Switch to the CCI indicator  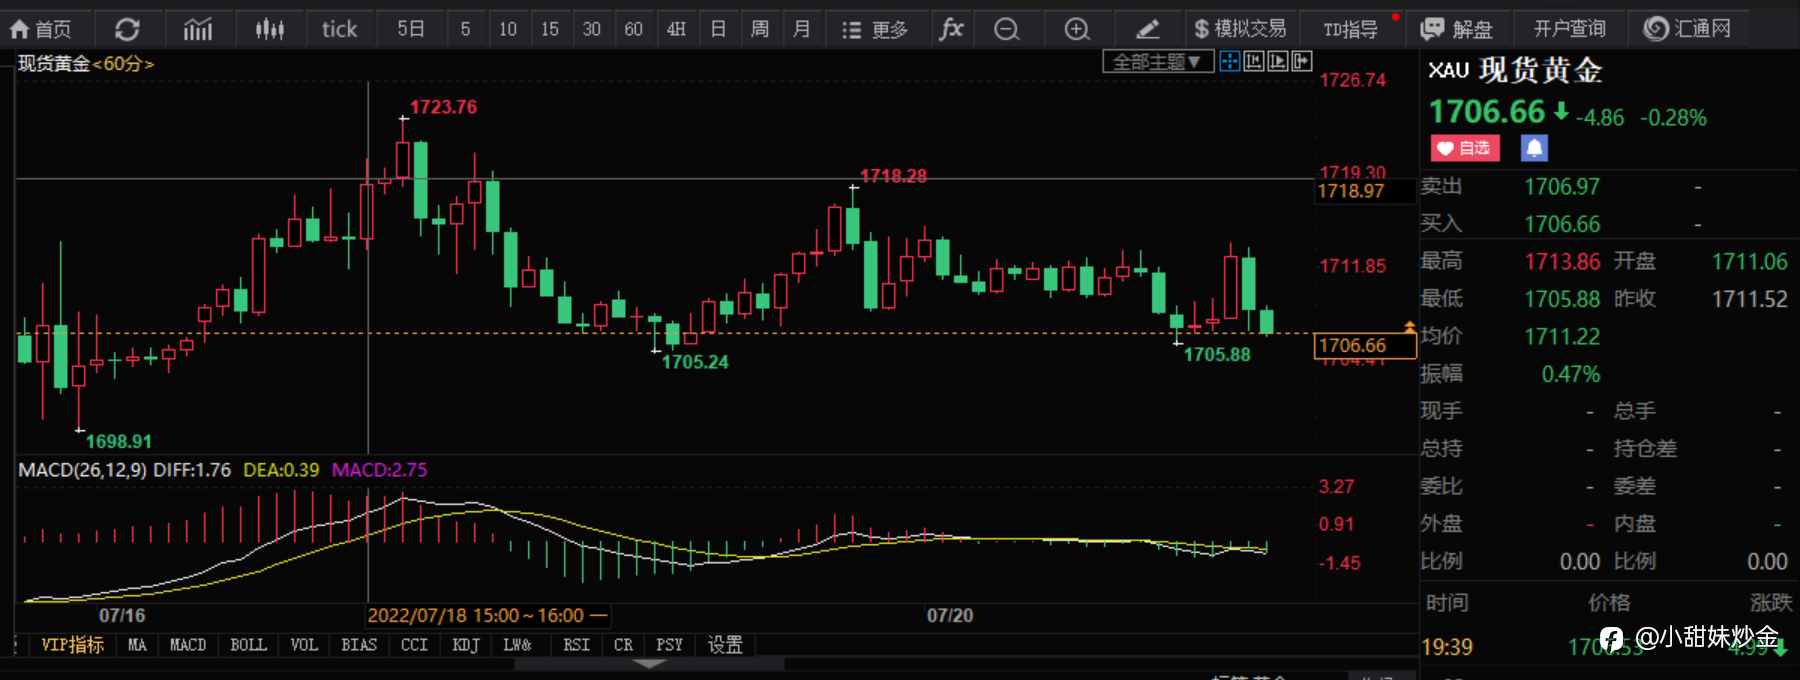414,645
